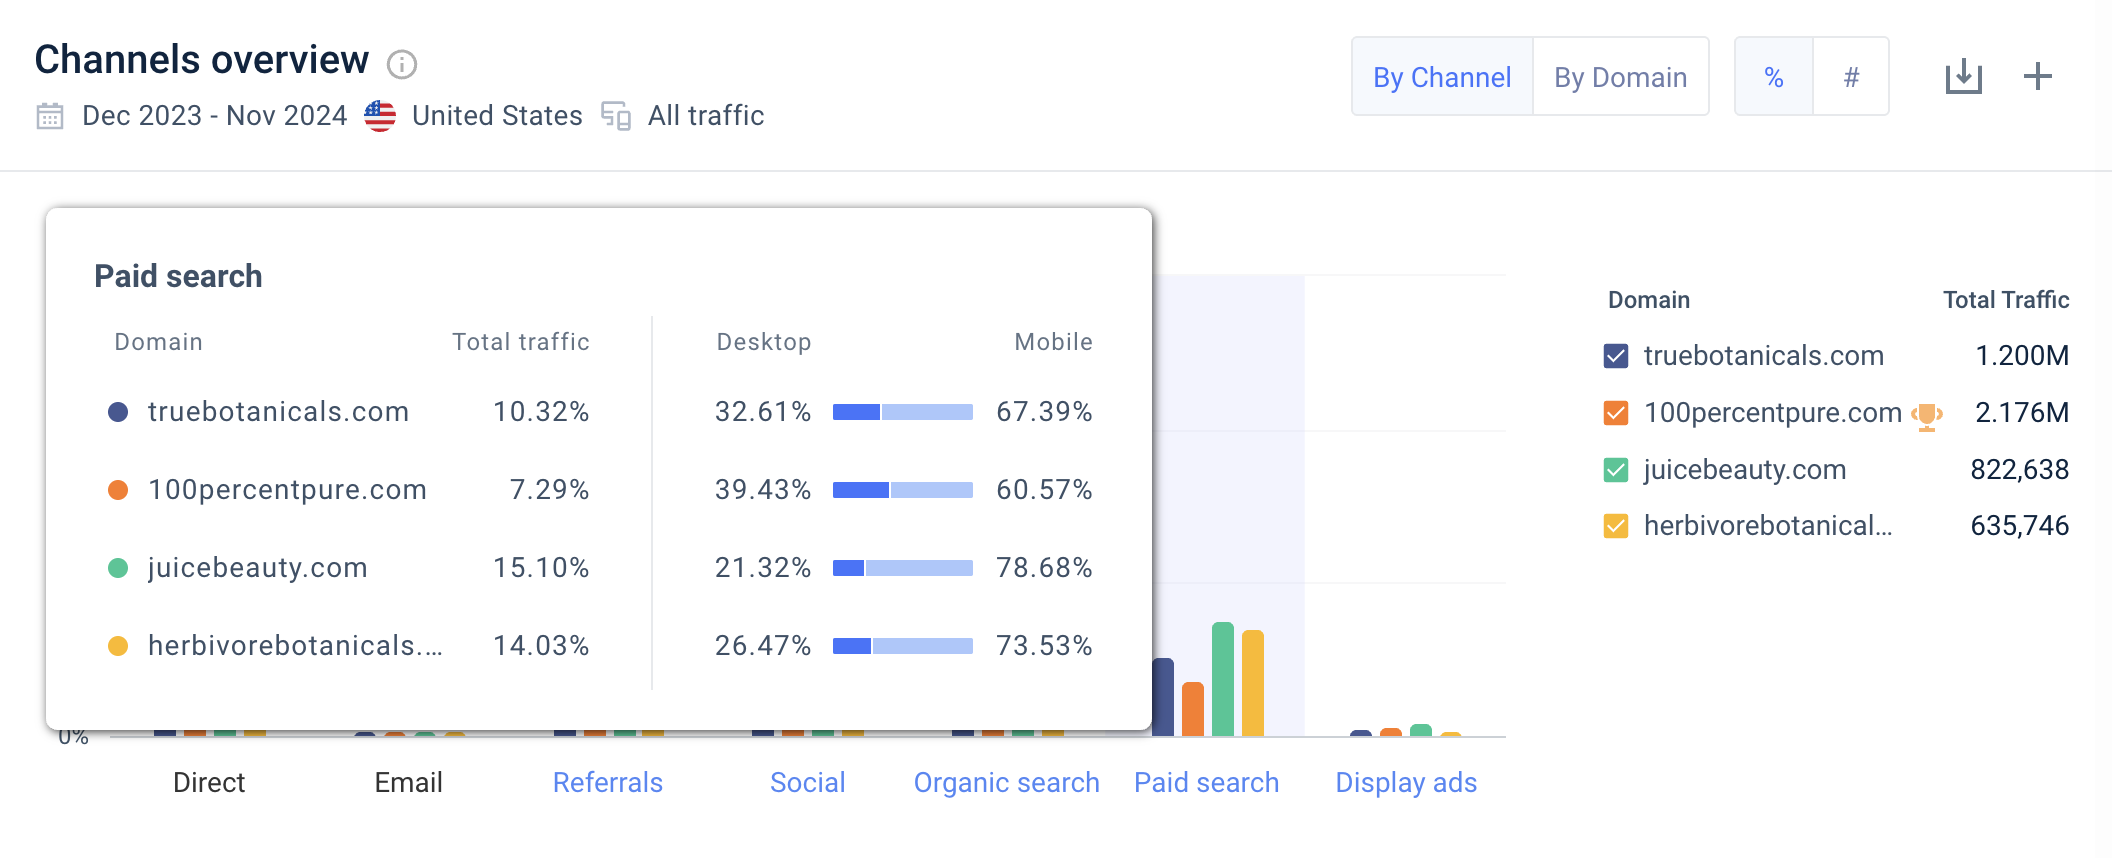
Task: Click the trophy icon next to 100percentpure.com
Action: (1926, 414)
